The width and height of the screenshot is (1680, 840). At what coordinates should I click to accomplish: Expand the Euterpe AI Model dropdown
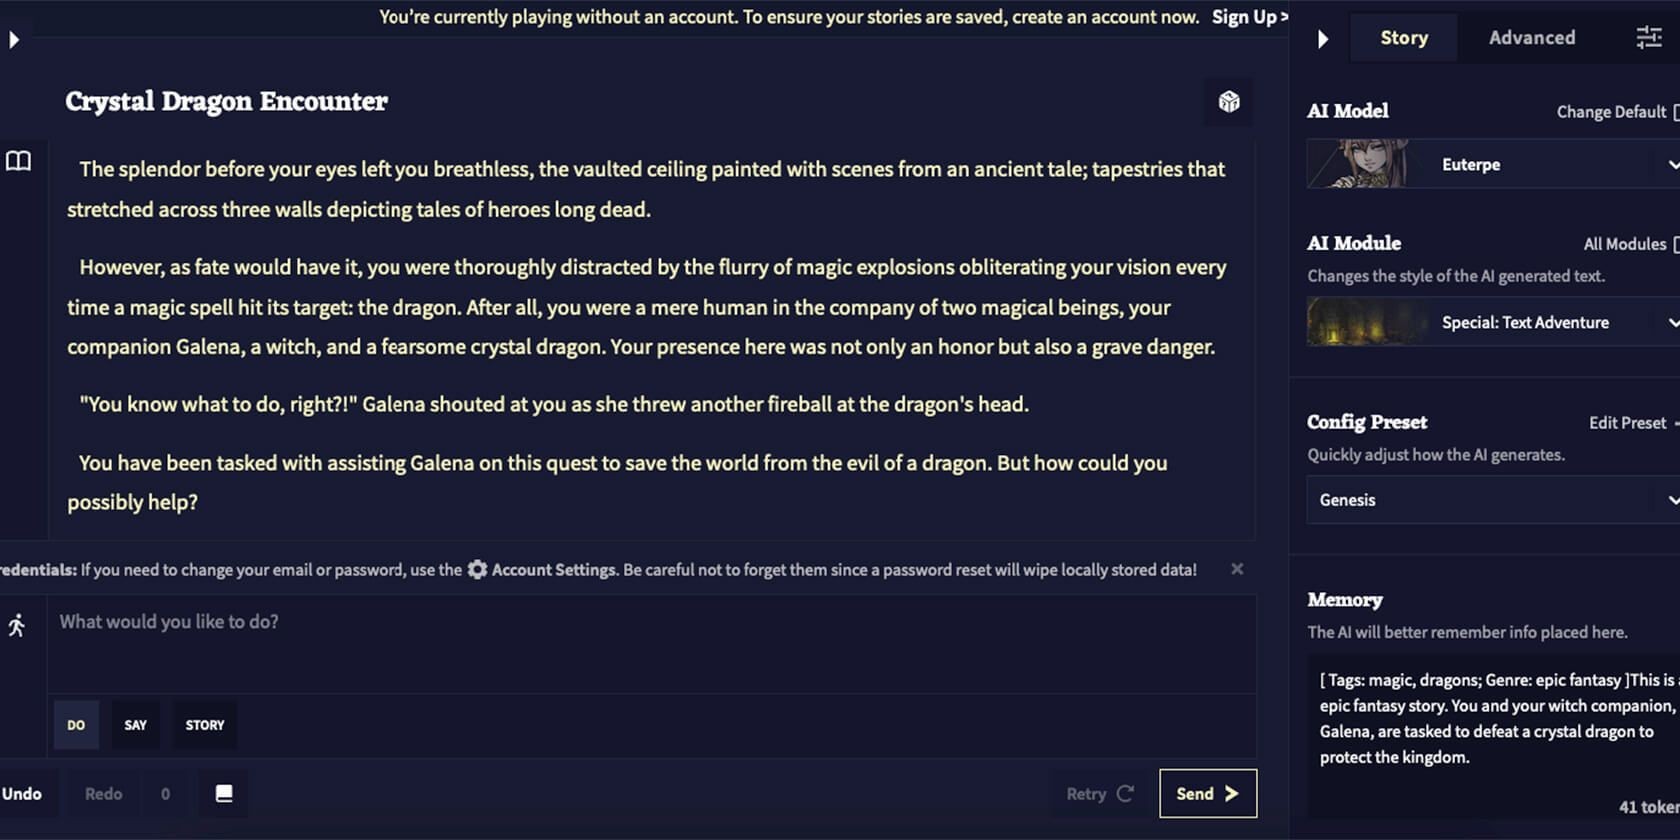(x=1494, y=164)
